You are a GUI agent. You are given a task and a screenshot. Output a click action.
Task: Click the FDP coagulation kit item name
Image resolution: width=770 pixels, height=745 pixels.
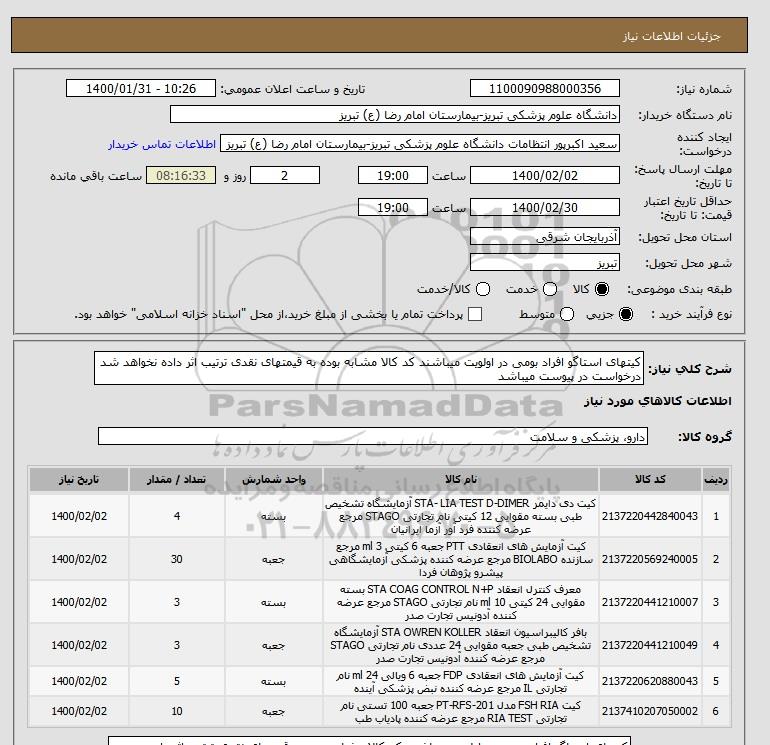461,681
